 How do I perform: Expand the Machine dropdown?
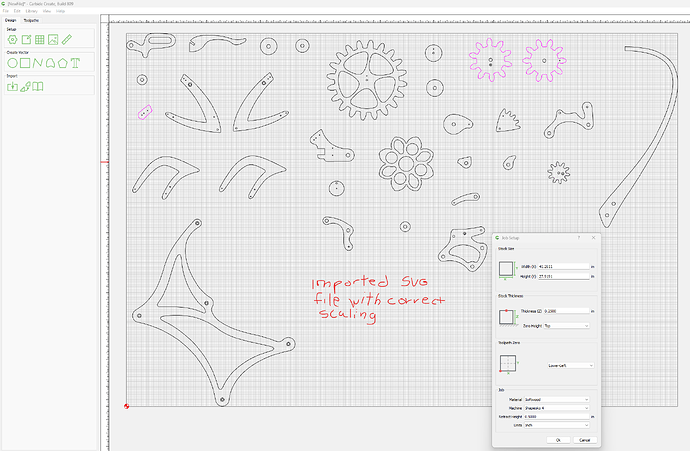[556, 408]
